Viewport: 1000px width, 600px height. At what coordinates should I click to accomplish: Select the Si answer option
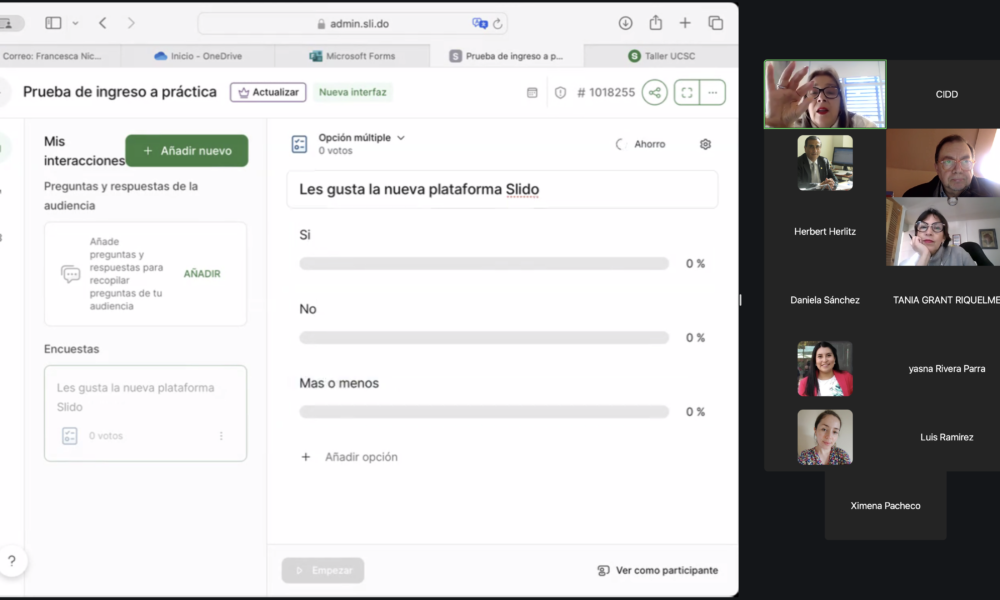(x=305, y=235)
